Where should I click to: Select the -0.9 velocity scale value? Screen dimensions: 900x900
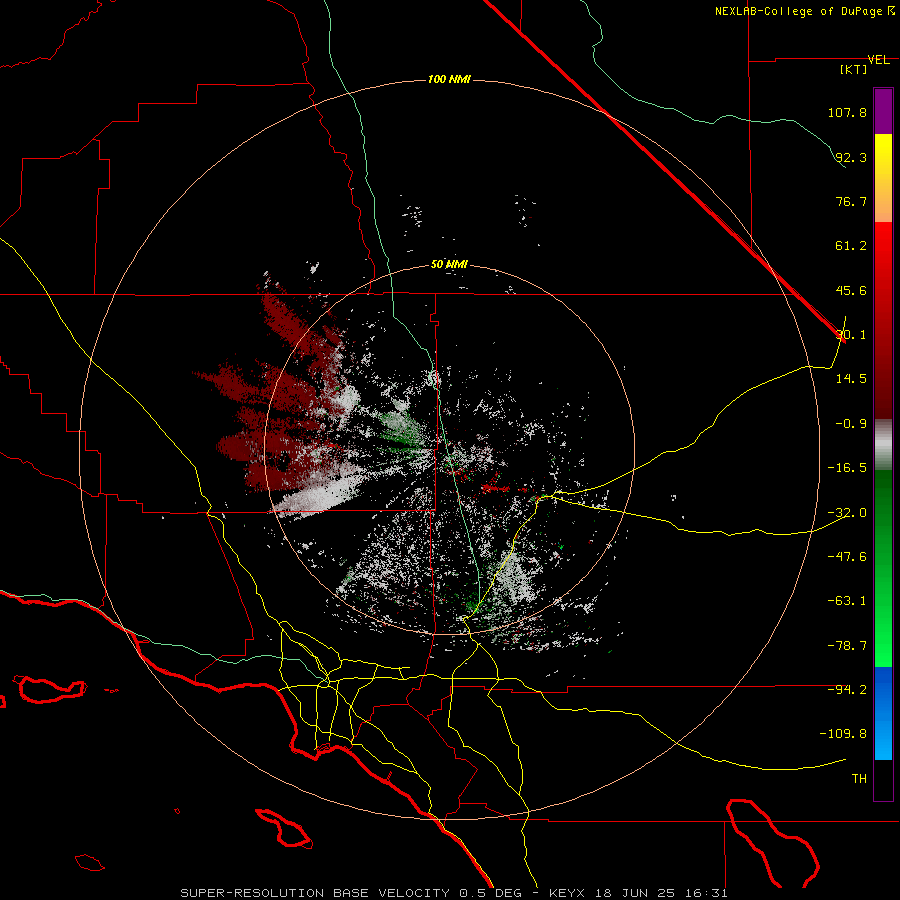(x=851, y=424)
